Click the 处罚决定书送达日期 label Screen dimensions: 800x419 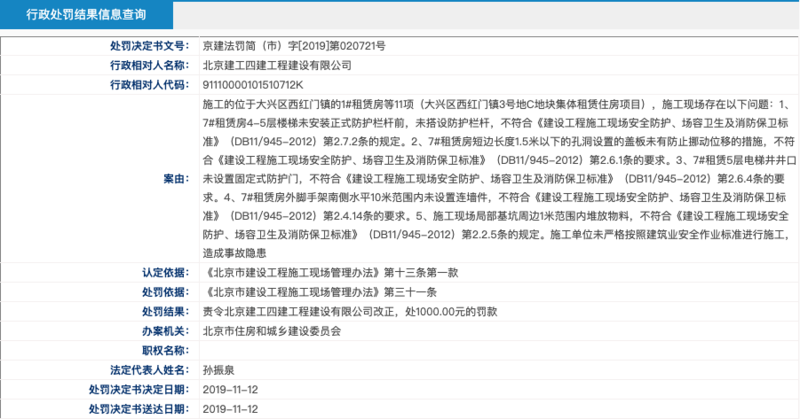pos(139,409)
